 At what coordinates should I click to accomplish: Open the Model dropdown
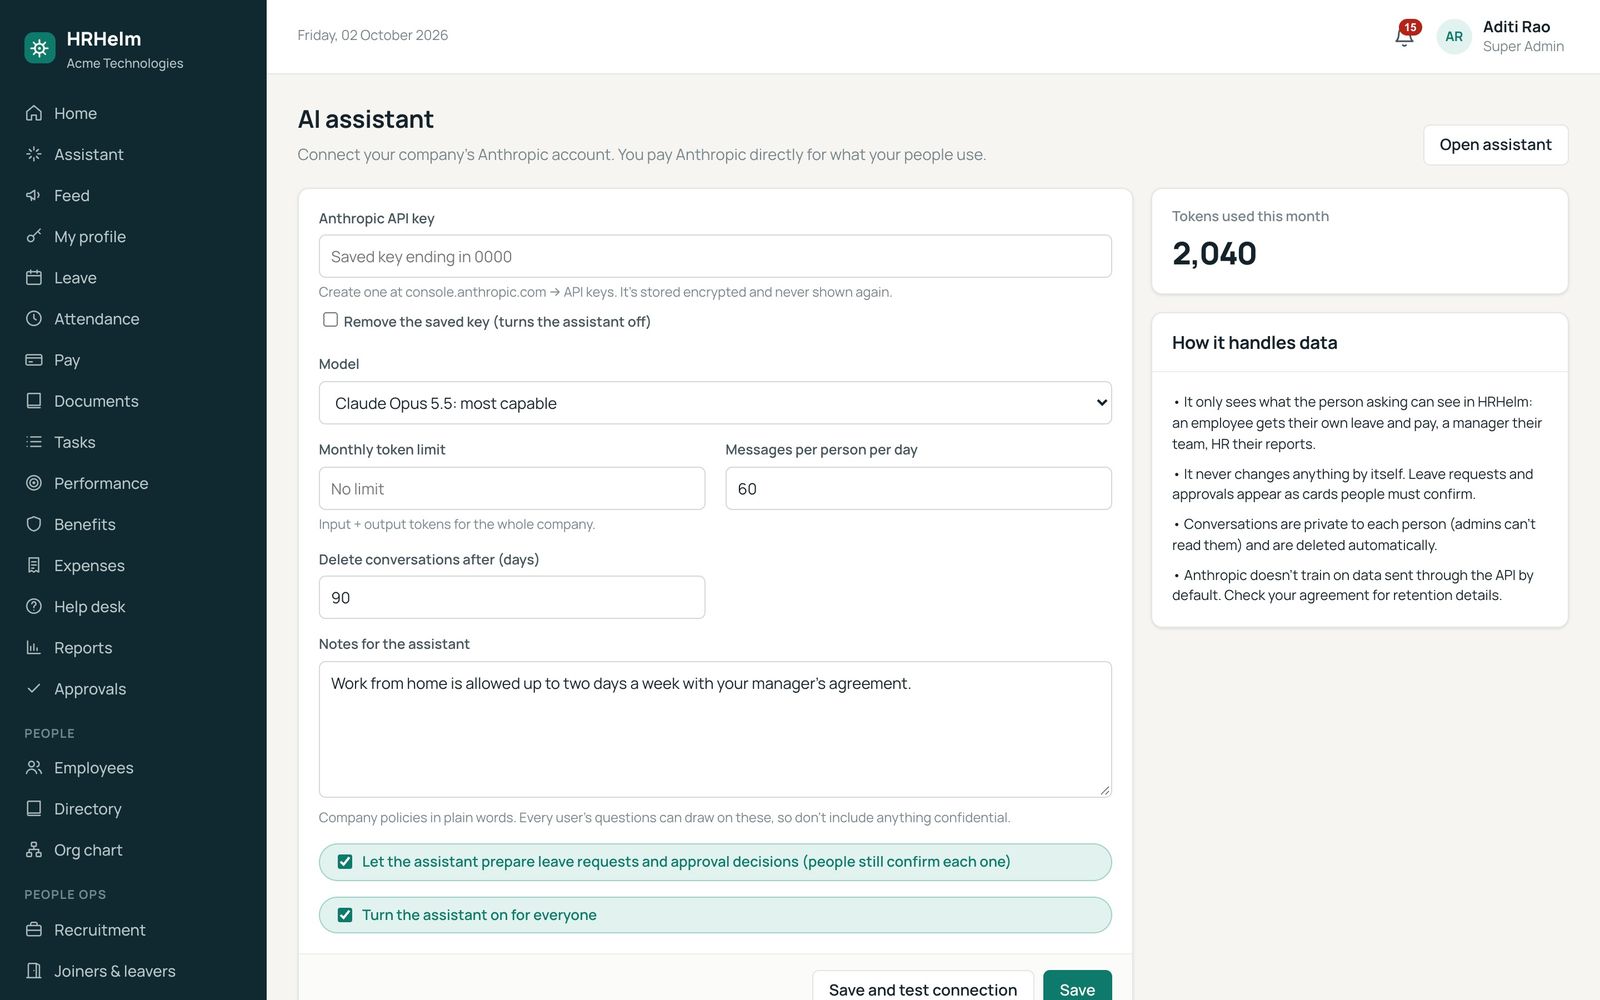[715, 403]
